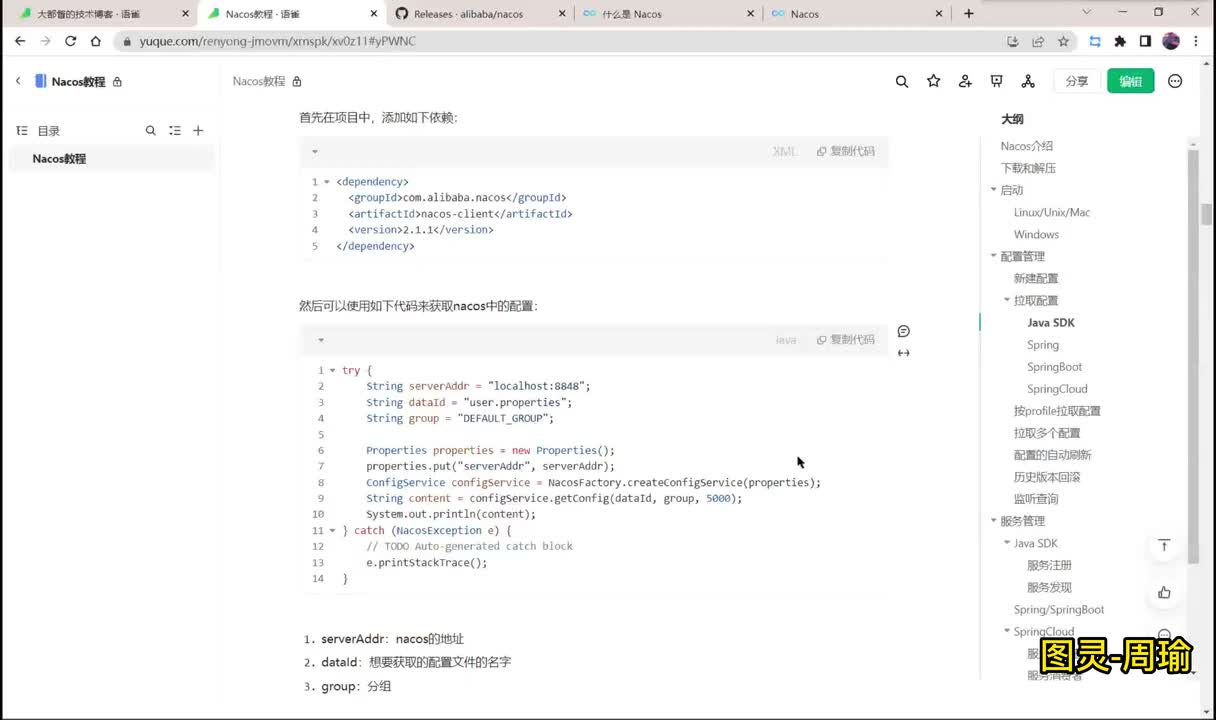Open Nacos教程 in the sidebar list

pos(112,159)
